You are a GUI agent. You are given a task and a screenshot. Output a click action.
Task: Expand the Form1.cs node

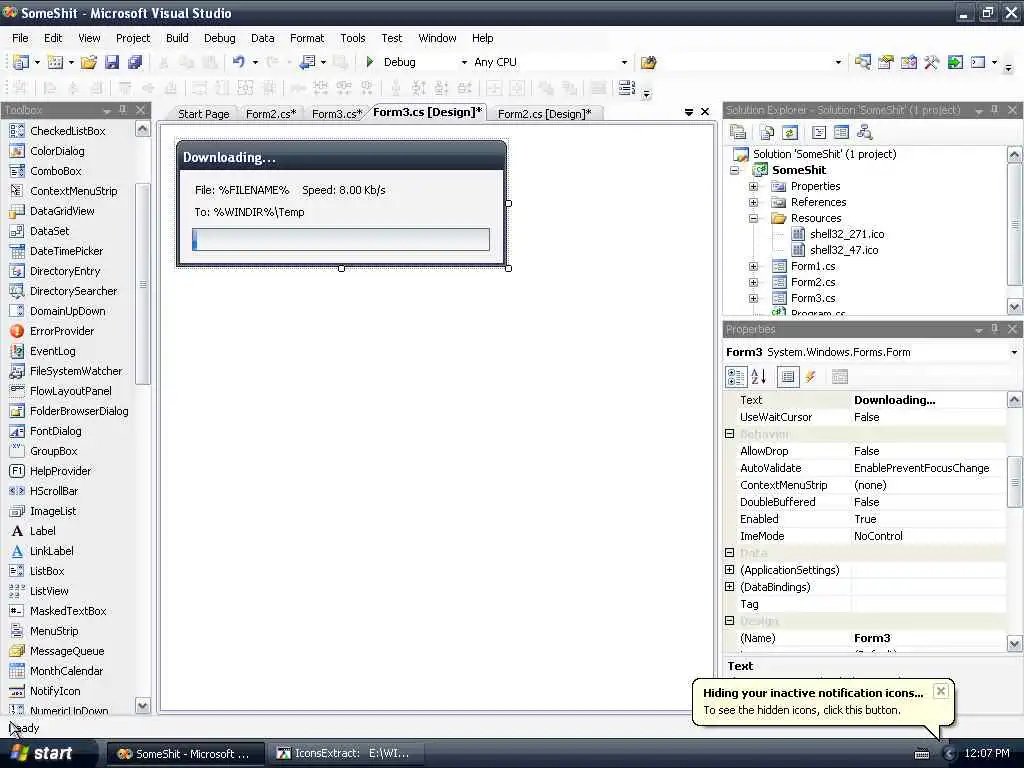coord(753,266)
